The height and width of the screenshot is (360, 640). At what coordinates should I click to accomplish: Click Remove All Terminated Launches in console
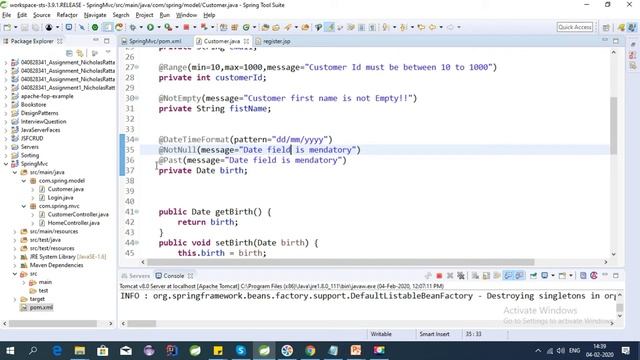click(x=461, y=276)
